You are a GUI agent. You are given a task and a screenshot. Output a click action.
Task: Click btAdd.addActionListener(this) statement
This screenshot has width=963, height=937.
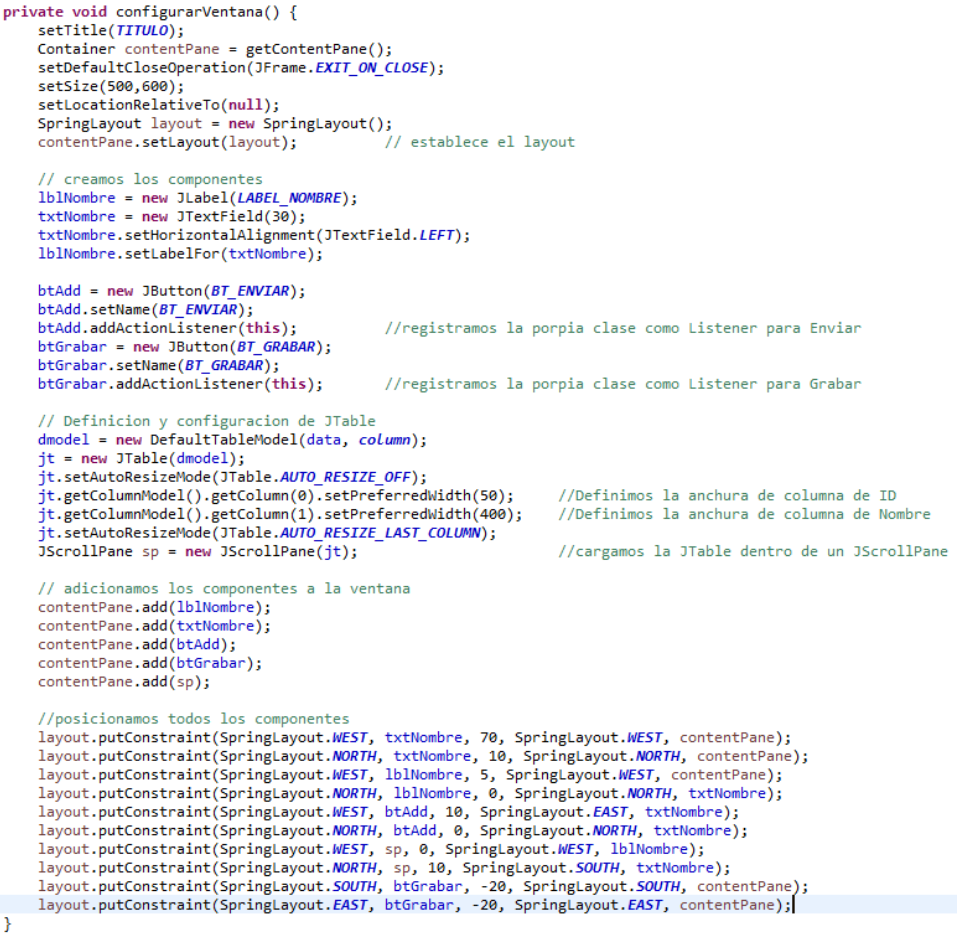pyautogui.click(x=167, y=328)
